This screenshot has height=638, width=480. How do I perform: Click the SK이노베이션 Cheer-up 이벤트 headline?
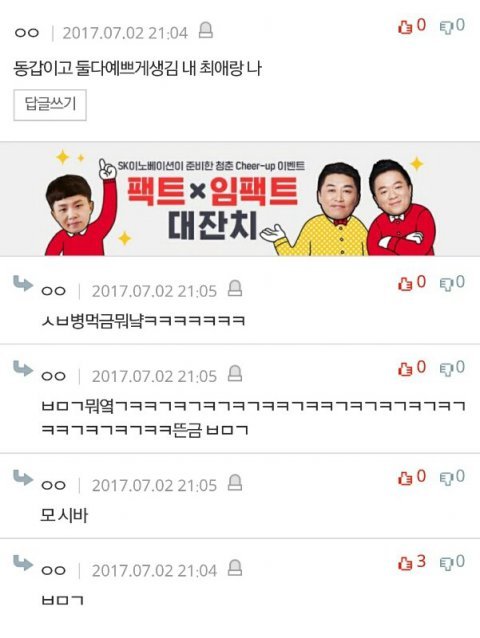(x=211, y=166)
